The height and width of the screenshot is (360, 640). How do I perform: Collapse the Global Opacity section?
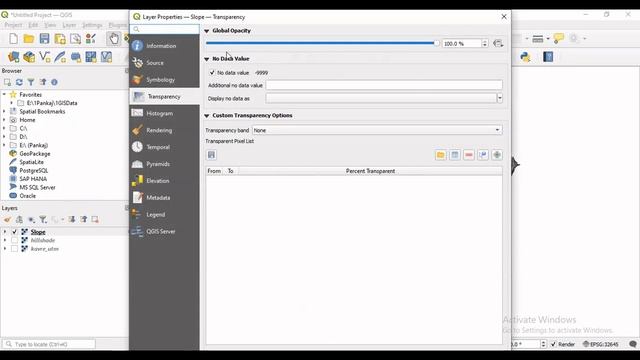pyautogui.click(x=207, y=31)
